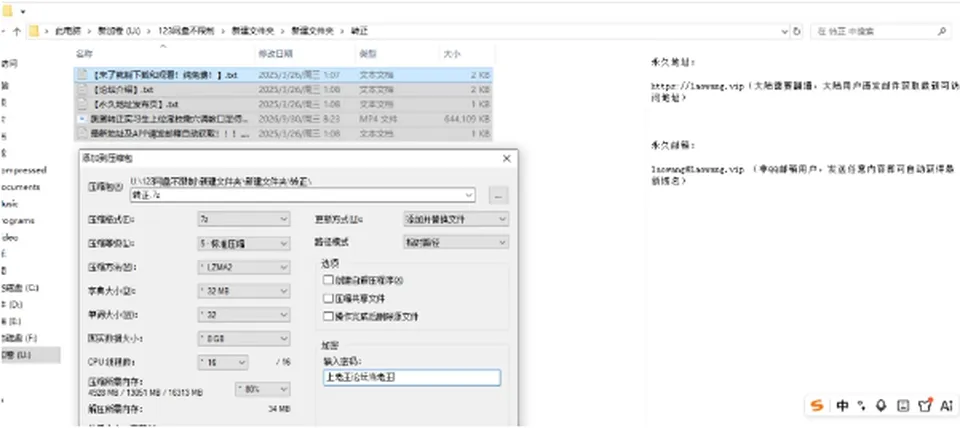Open the skin (shirt) icon in IME bar
Viewport: 960px width, 428px height.
(x=924, y=405)
